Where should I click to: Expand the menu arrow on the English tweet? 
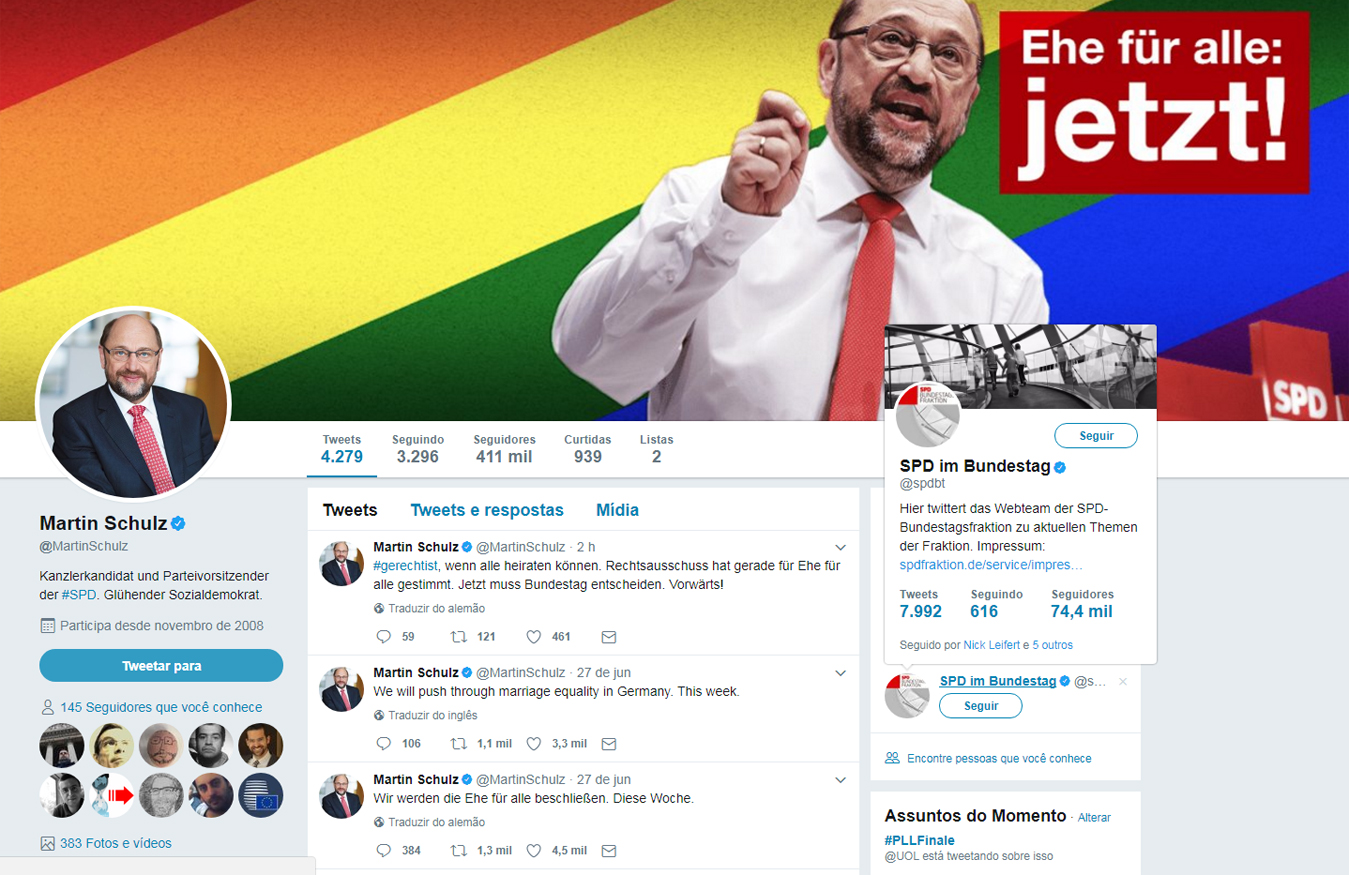tap(840, 673)
